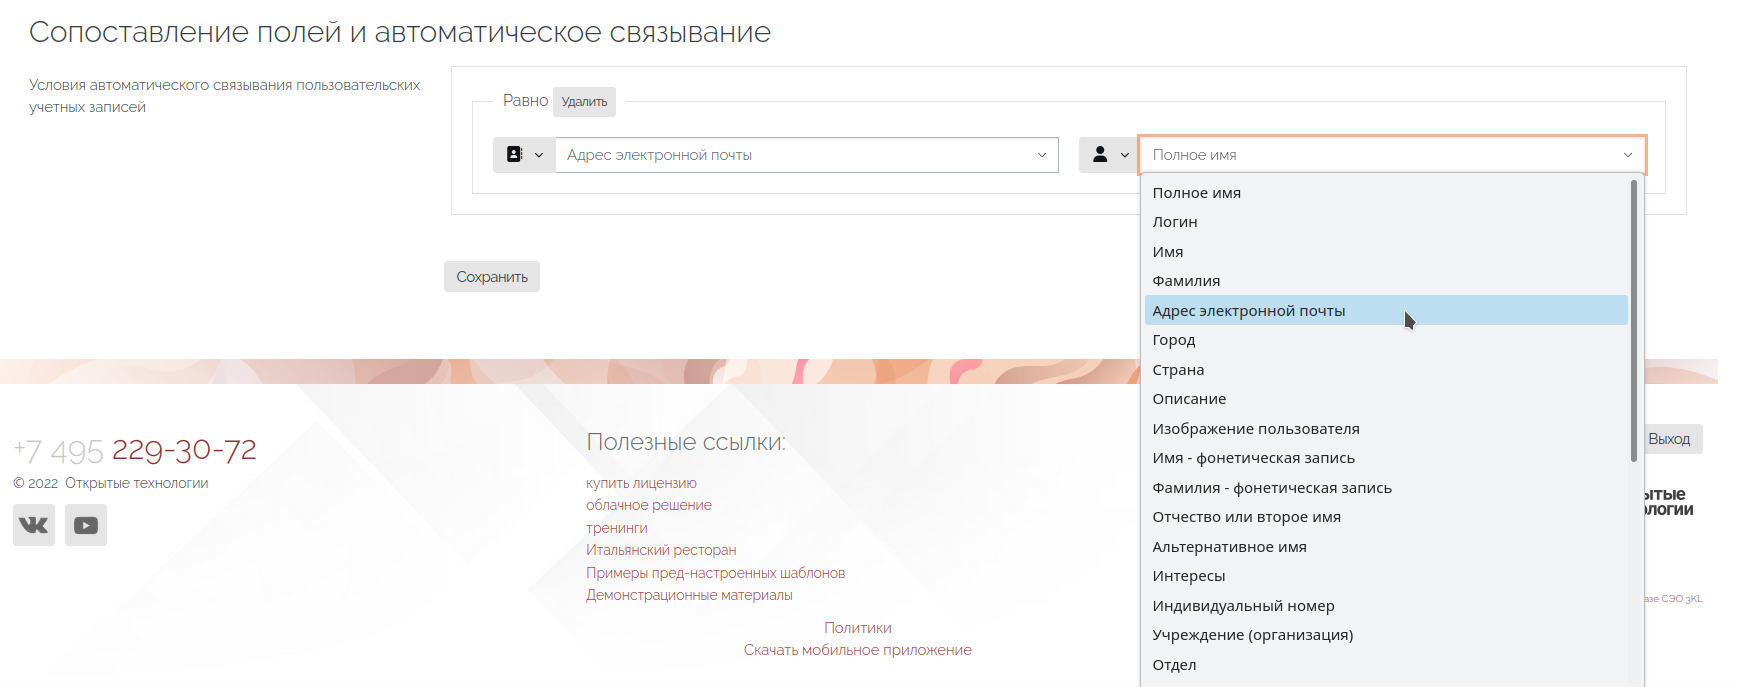This screenshot has width=1737, height=687.
Task: Choose Учреждение (организация) from list
Action: (1252, 635)
